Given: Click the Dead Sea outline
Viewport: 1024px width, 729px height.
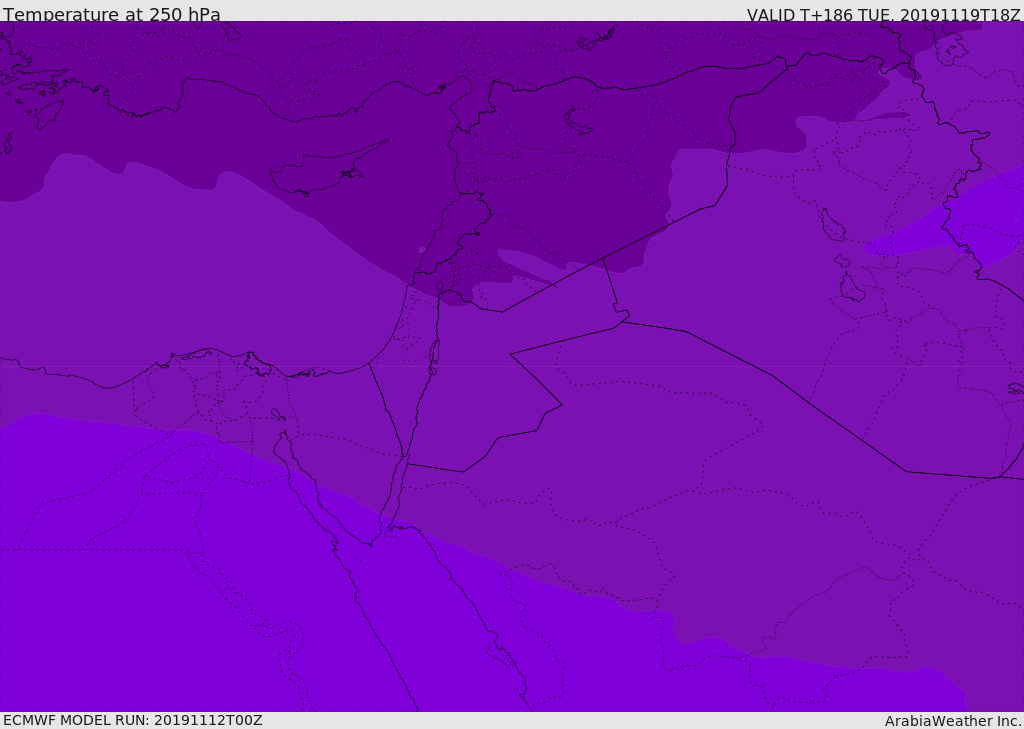Looking at the screenshot, I should [x=434, y=354].
